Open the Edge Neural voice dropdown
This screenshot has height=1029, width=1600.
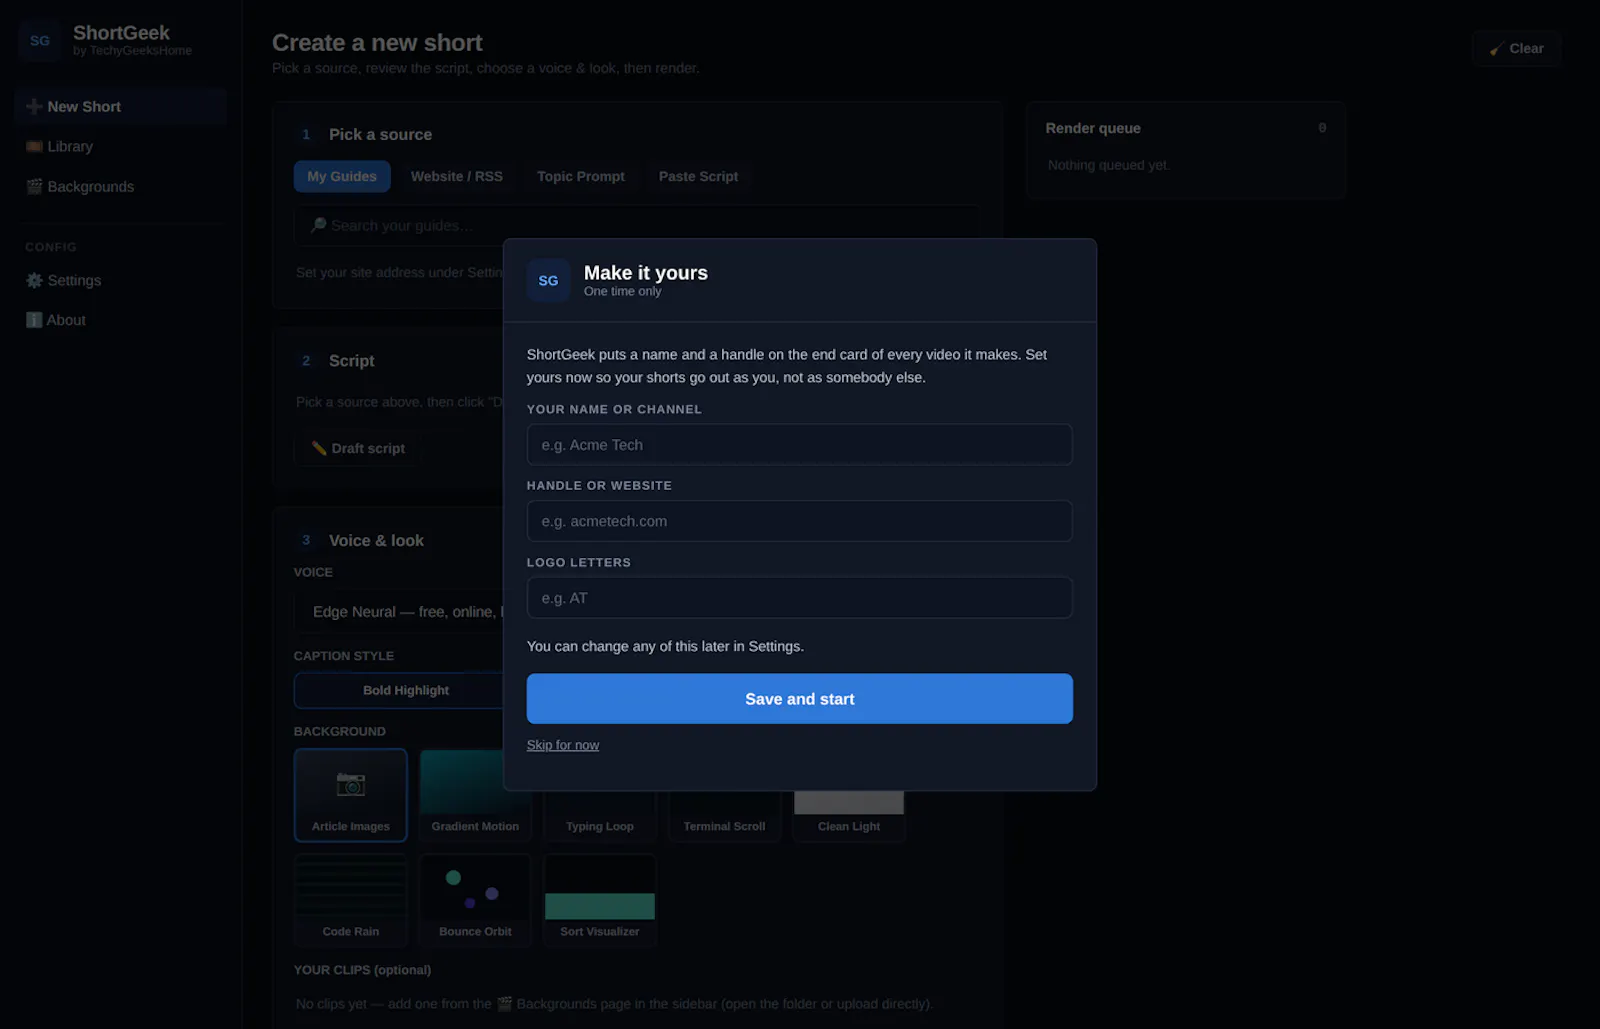(x=400, y=612)
